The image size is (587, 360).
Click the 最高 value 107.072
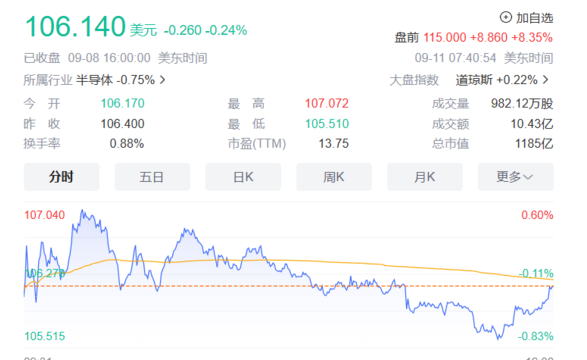coord(326,103)
